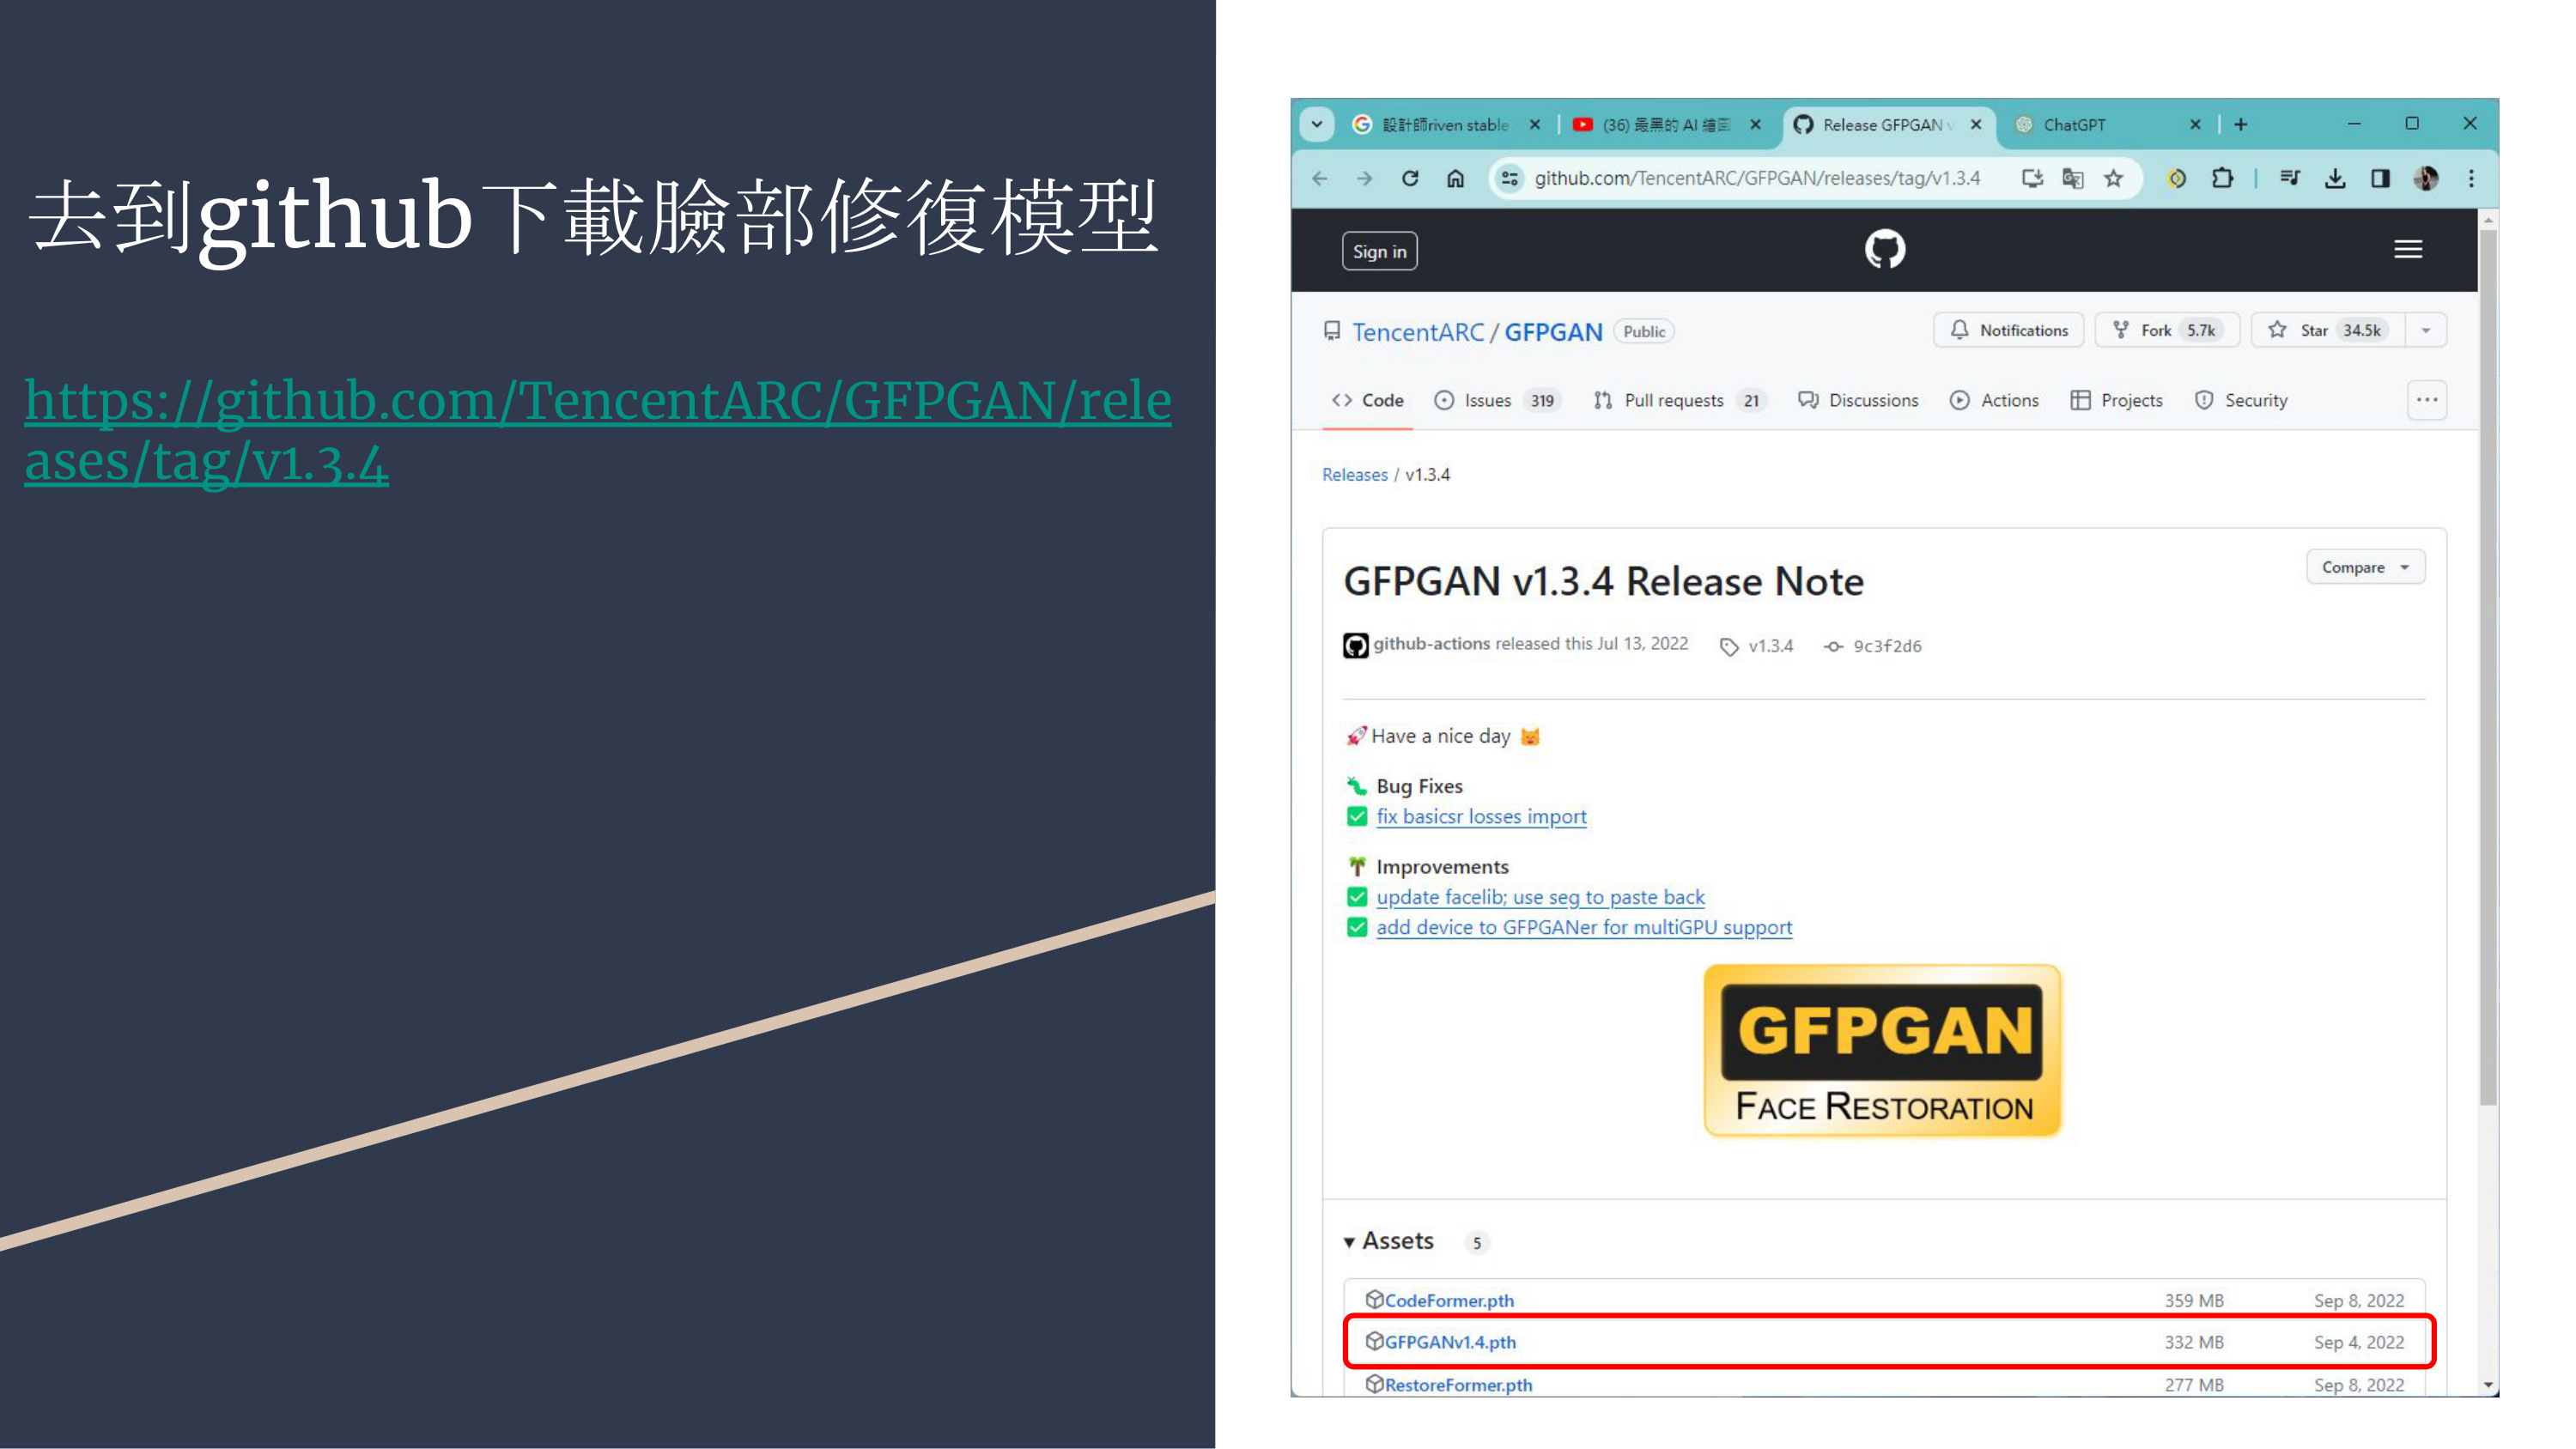
Task: Fork the GFPGAN repository
Action: (2166, 330)
